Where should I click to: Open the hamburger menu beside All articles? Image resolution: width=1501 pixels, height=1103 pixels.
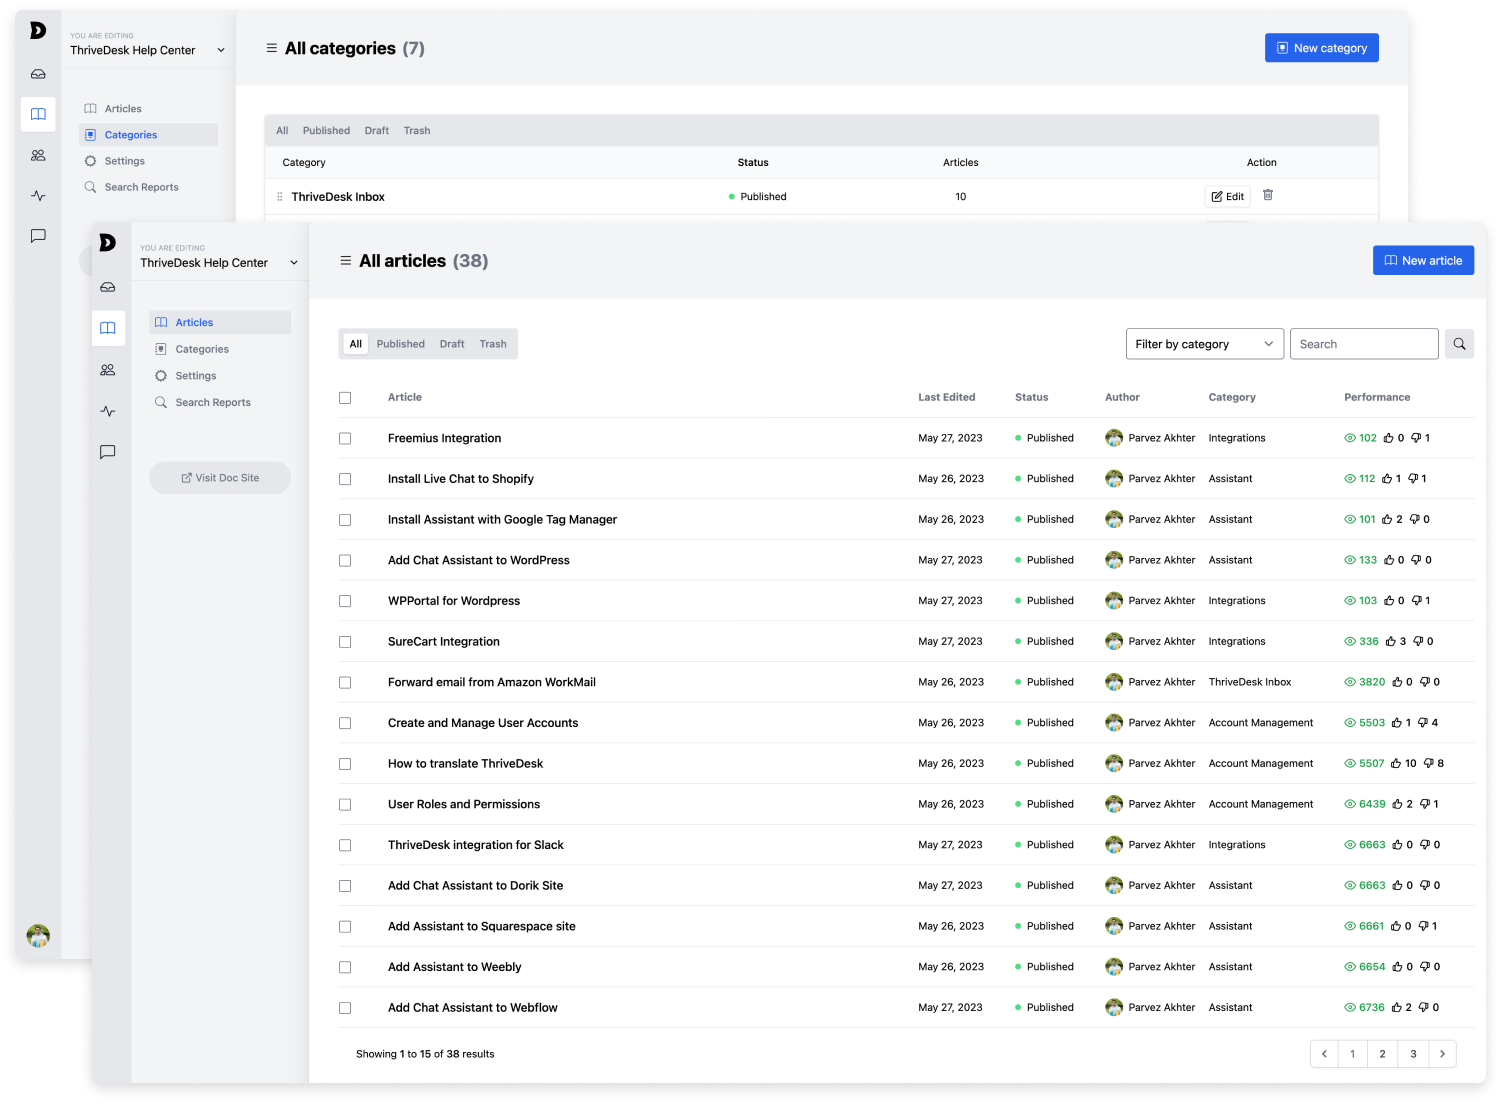click(x=345, y=260)
